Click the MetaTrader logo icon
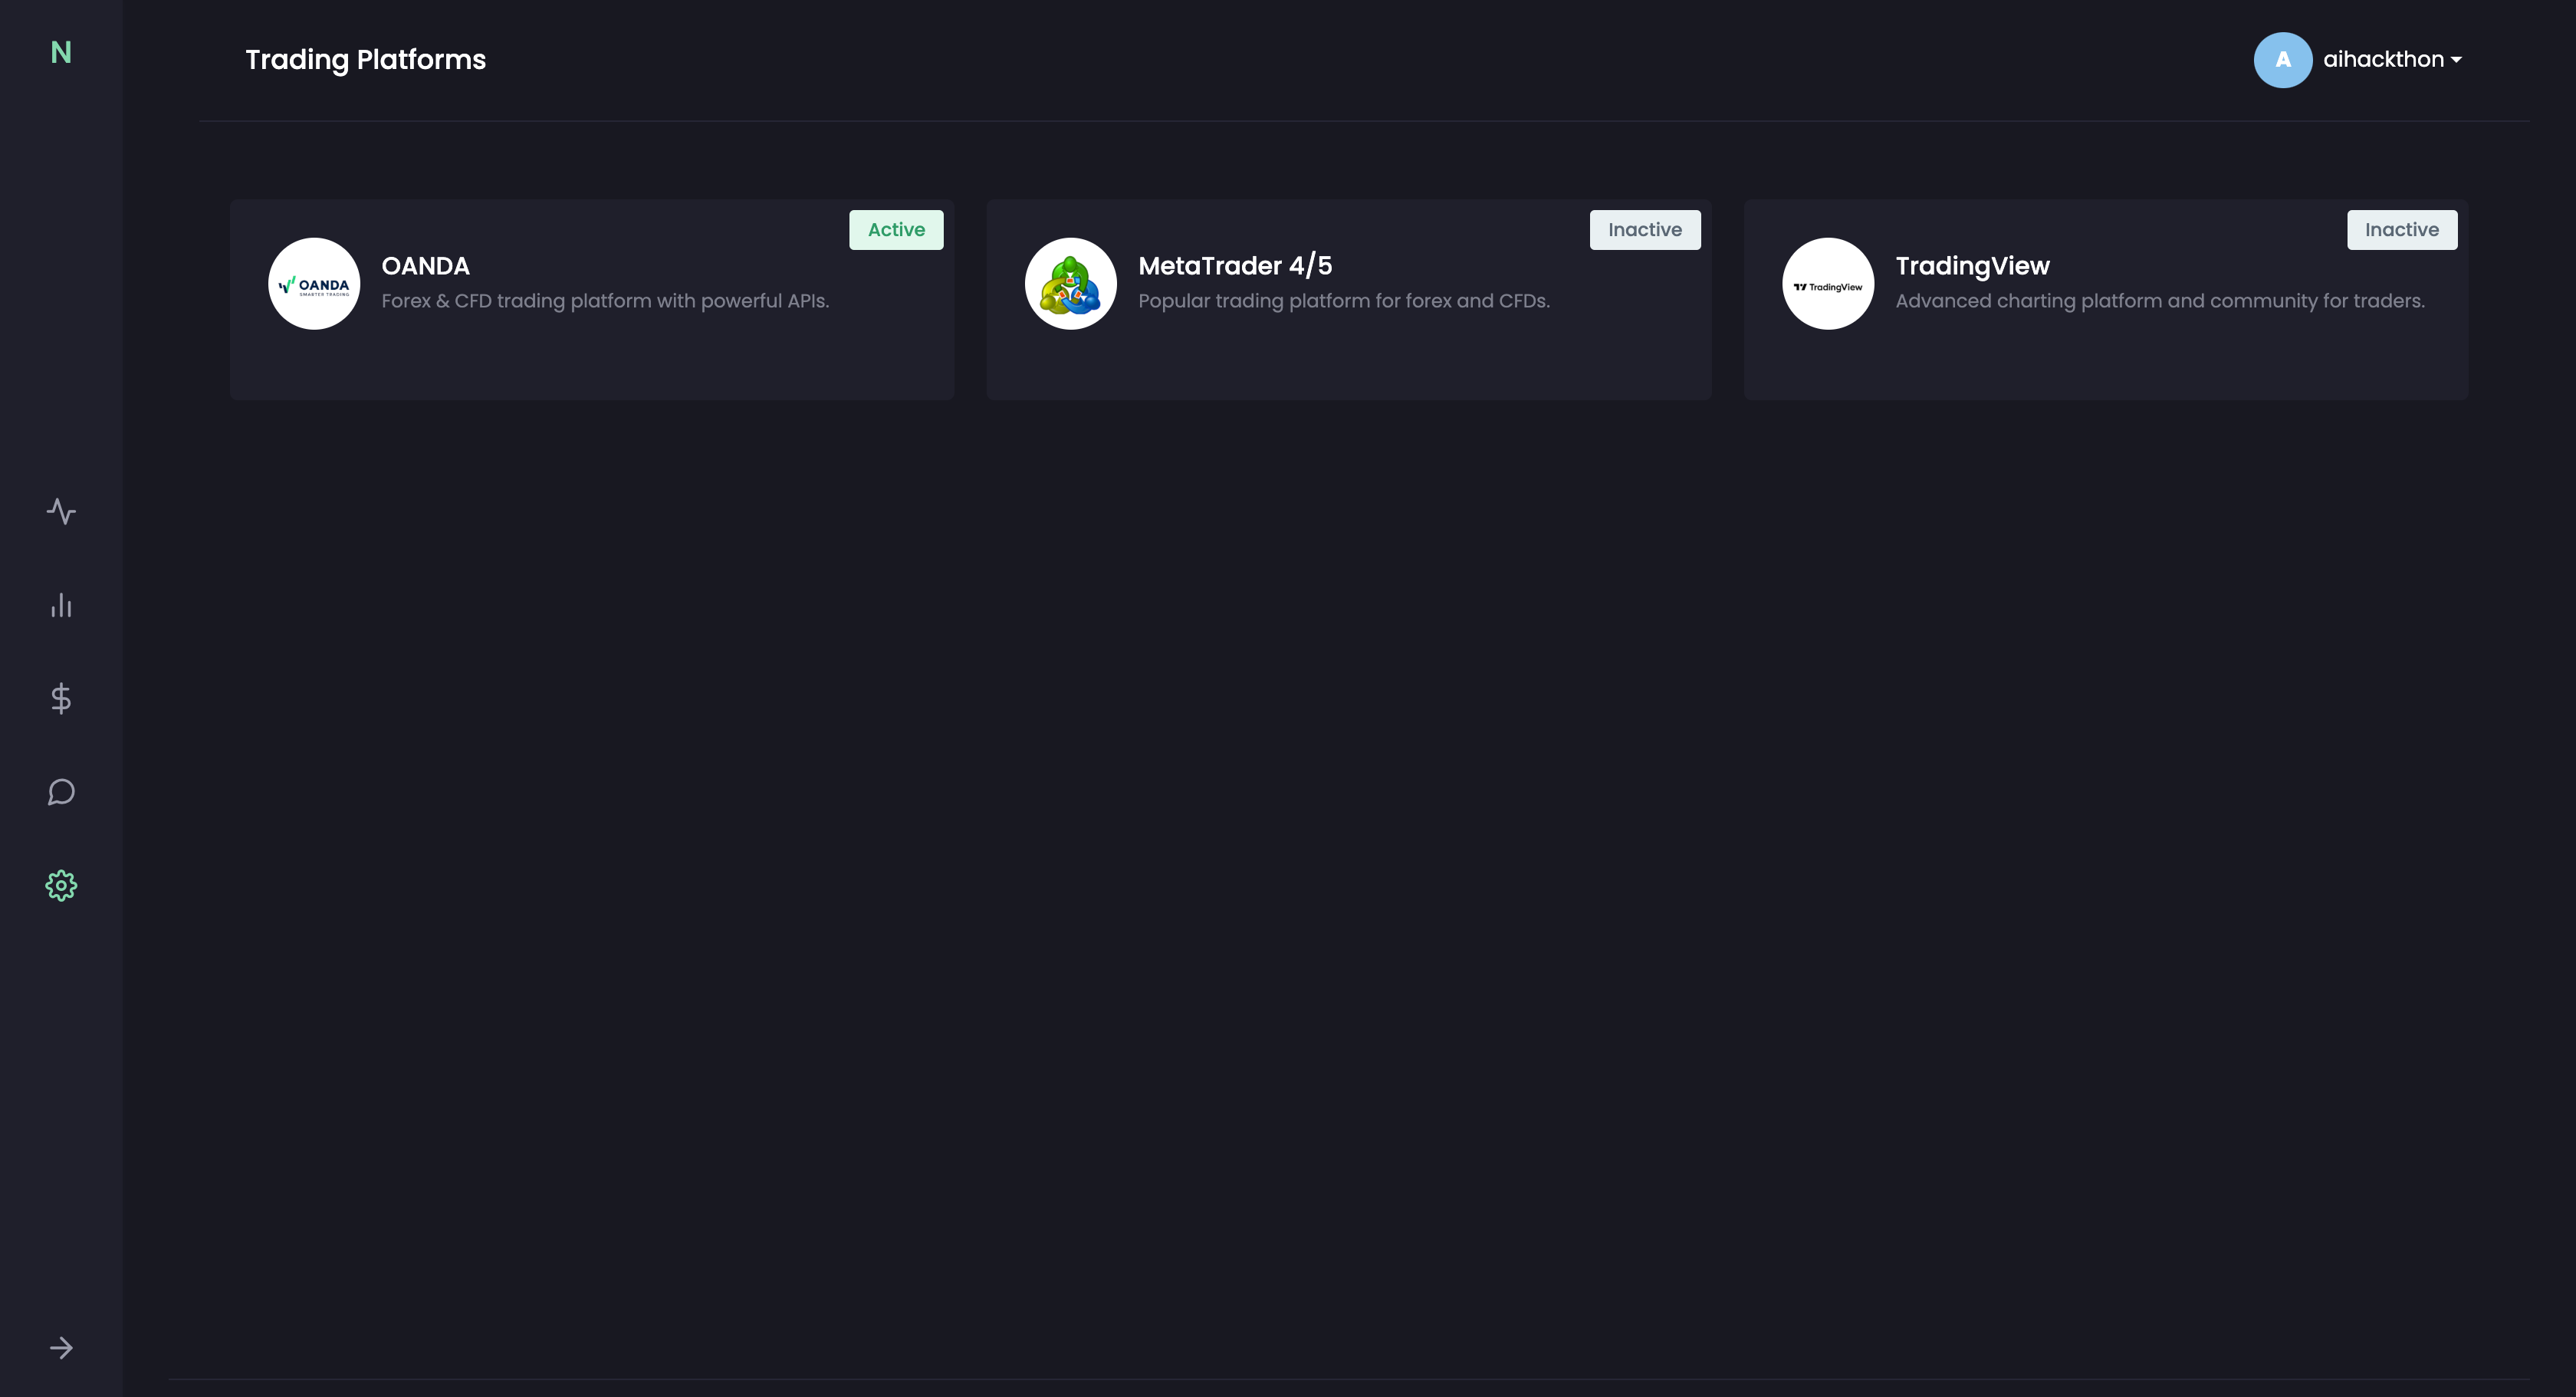2576x1397 pixels. tap(1070, 283)
